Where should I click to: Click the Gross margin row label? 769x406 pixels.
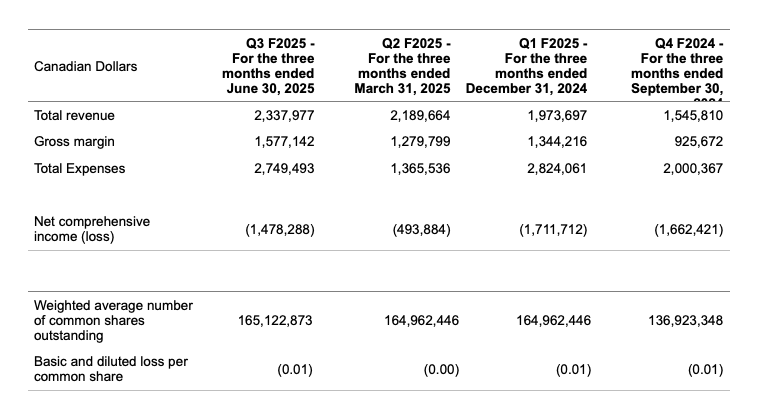tap(73, 142)
